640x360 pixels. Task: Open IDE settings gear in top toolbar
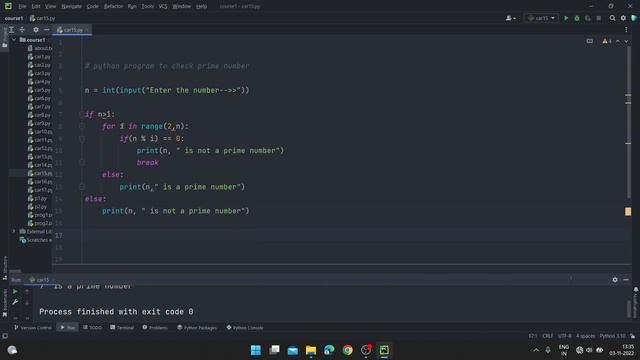[x=623, y=18]
